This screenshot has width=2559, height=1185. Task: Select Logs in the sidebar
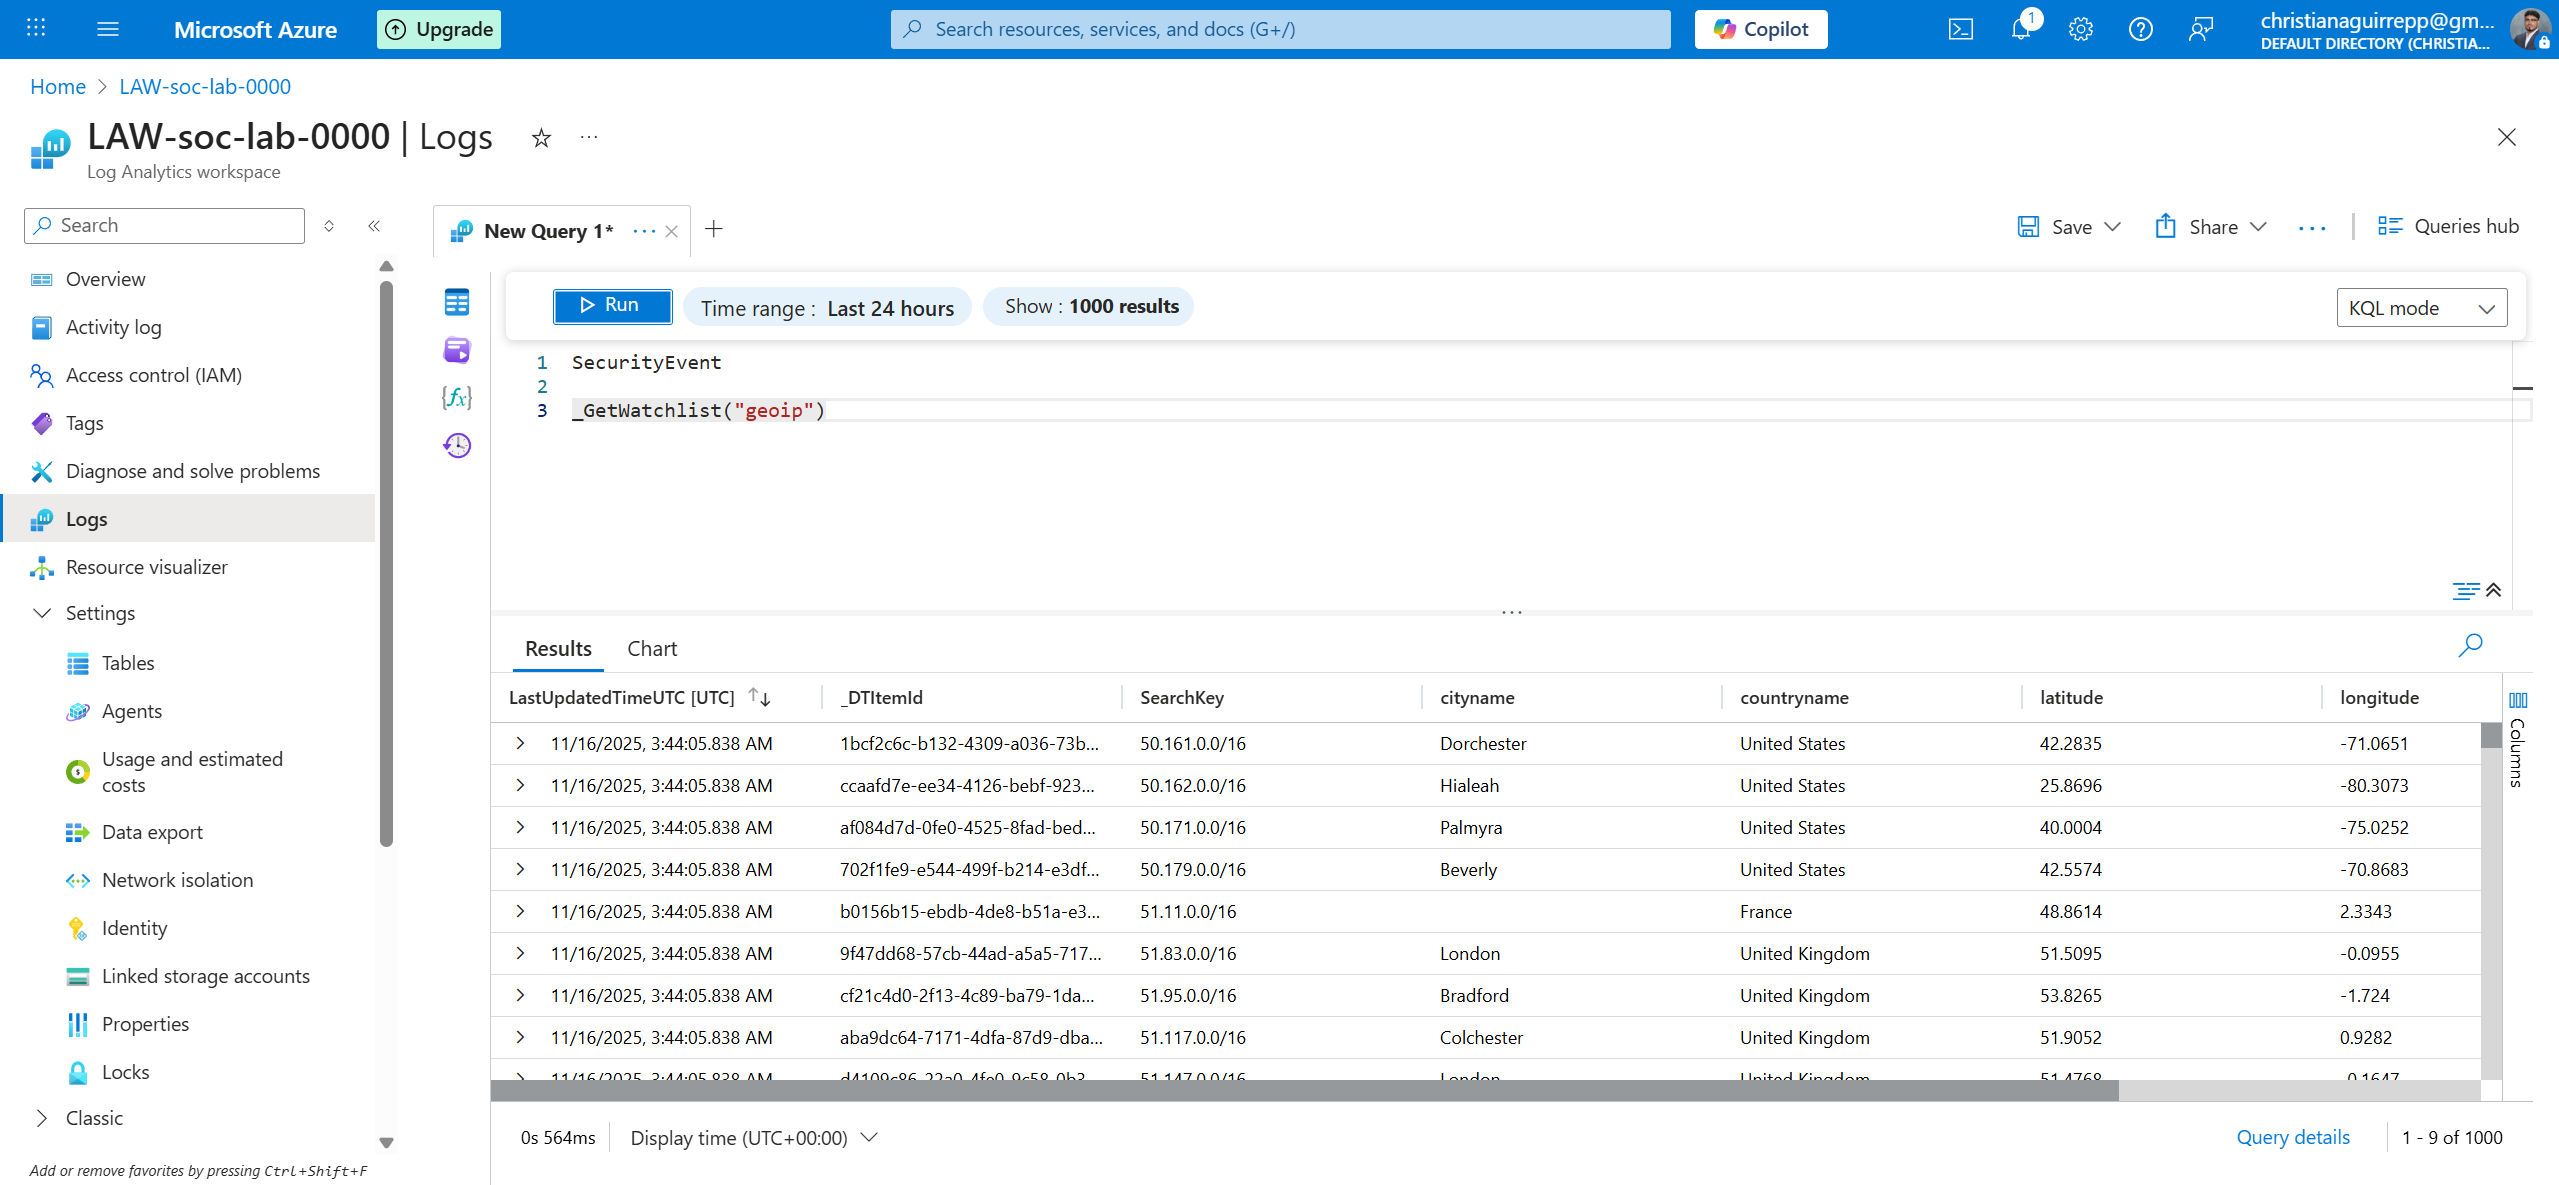pyautogui.click(x=86, y=518)
